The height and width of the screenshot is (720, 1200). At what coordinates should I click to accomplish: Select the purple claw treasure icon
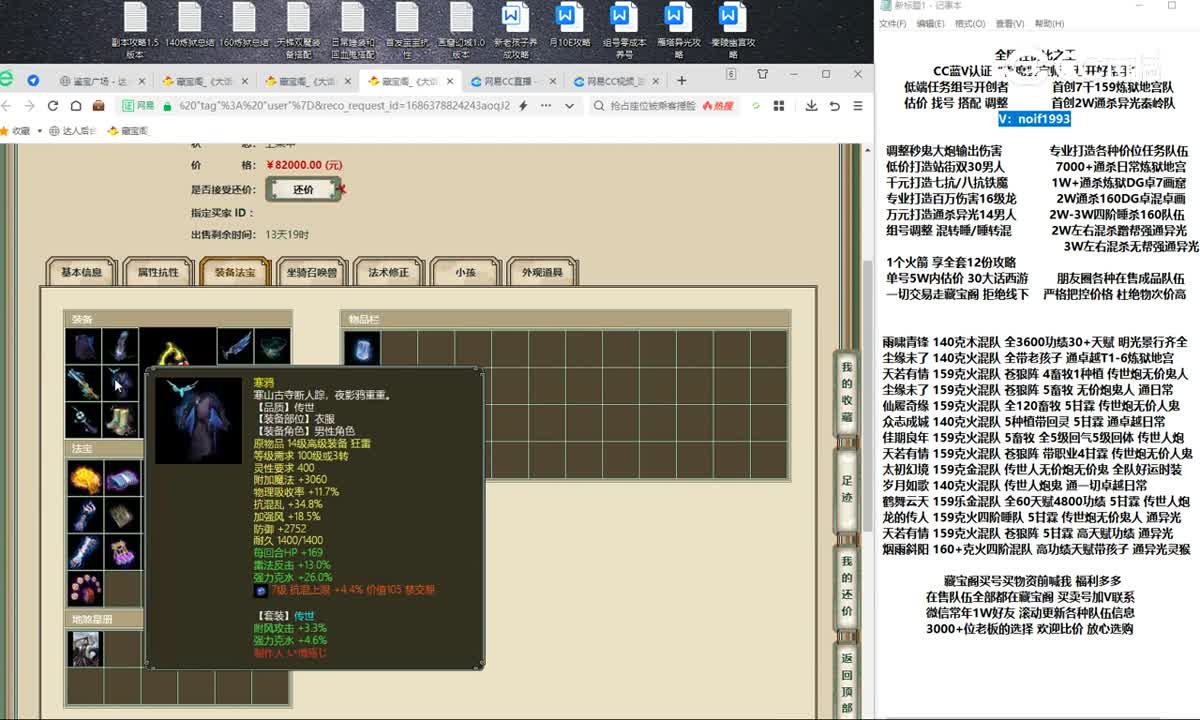(x=121, y=552)
